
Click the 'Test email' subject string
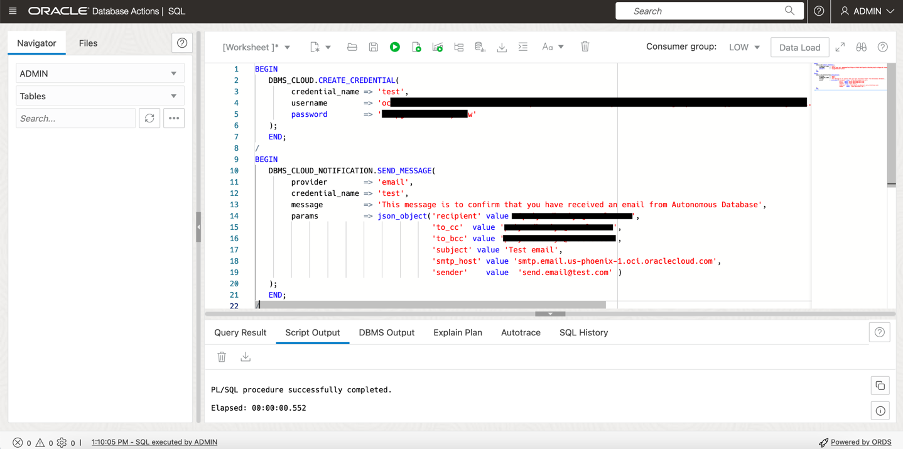(530, 249)
